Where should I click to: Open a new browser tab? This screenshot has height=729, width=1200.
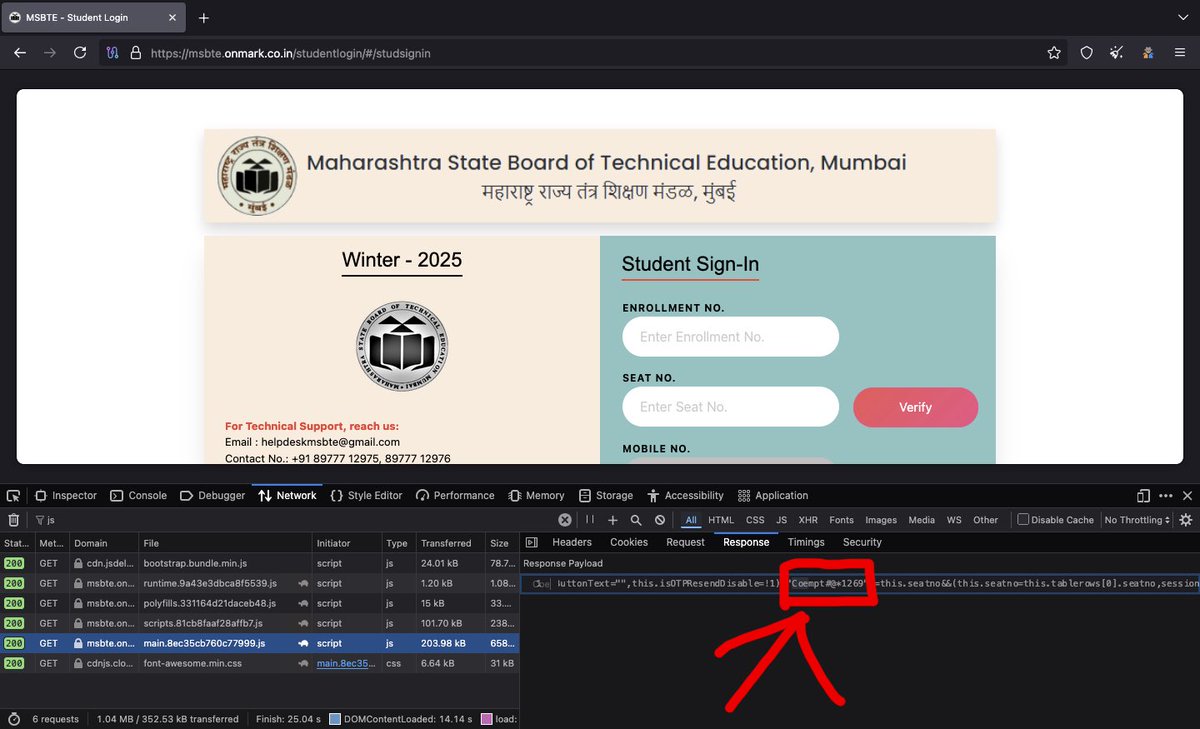[x=203, y=18]
